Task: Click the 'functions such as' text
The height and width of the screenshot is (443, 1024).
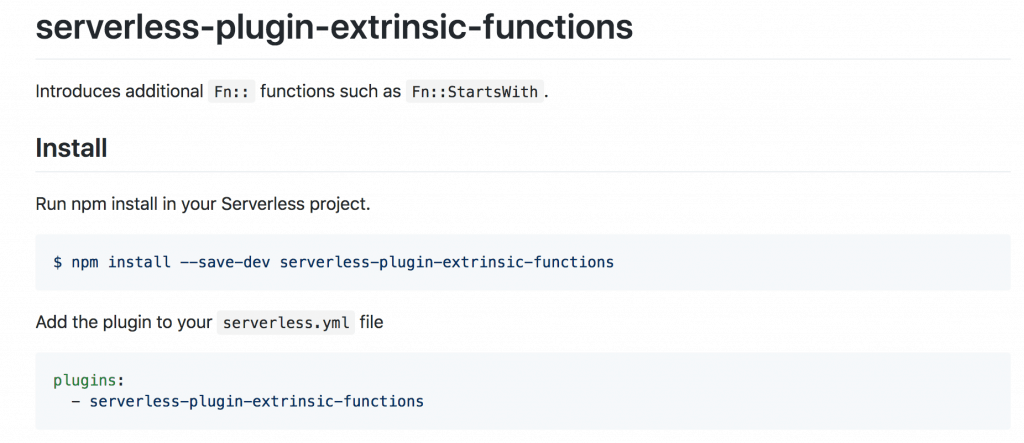Action: click(x=330, y=91)
